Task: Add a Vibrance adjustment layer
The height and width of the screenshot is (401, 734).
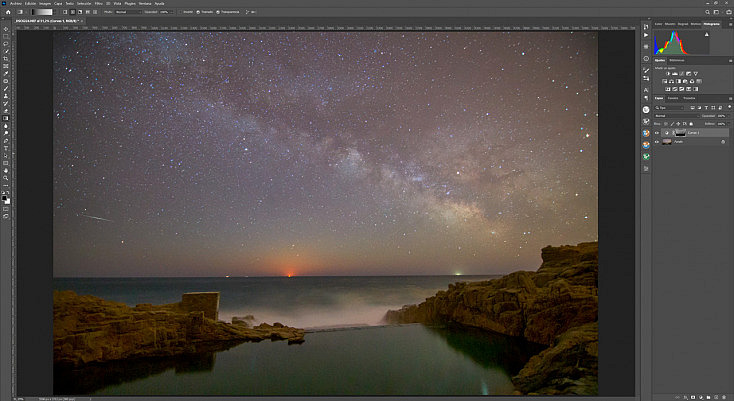Action: click(x=696, y=74)
